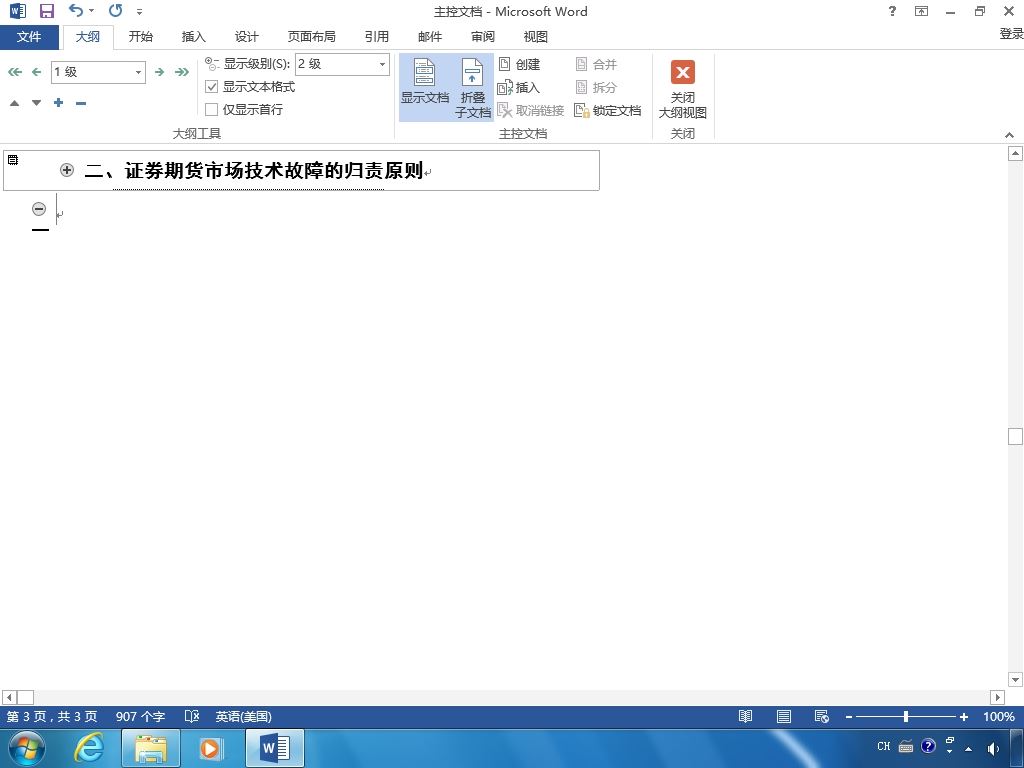Open the 审阅 ribbon tab
The image size is (1024, 768).
(483, 37)
